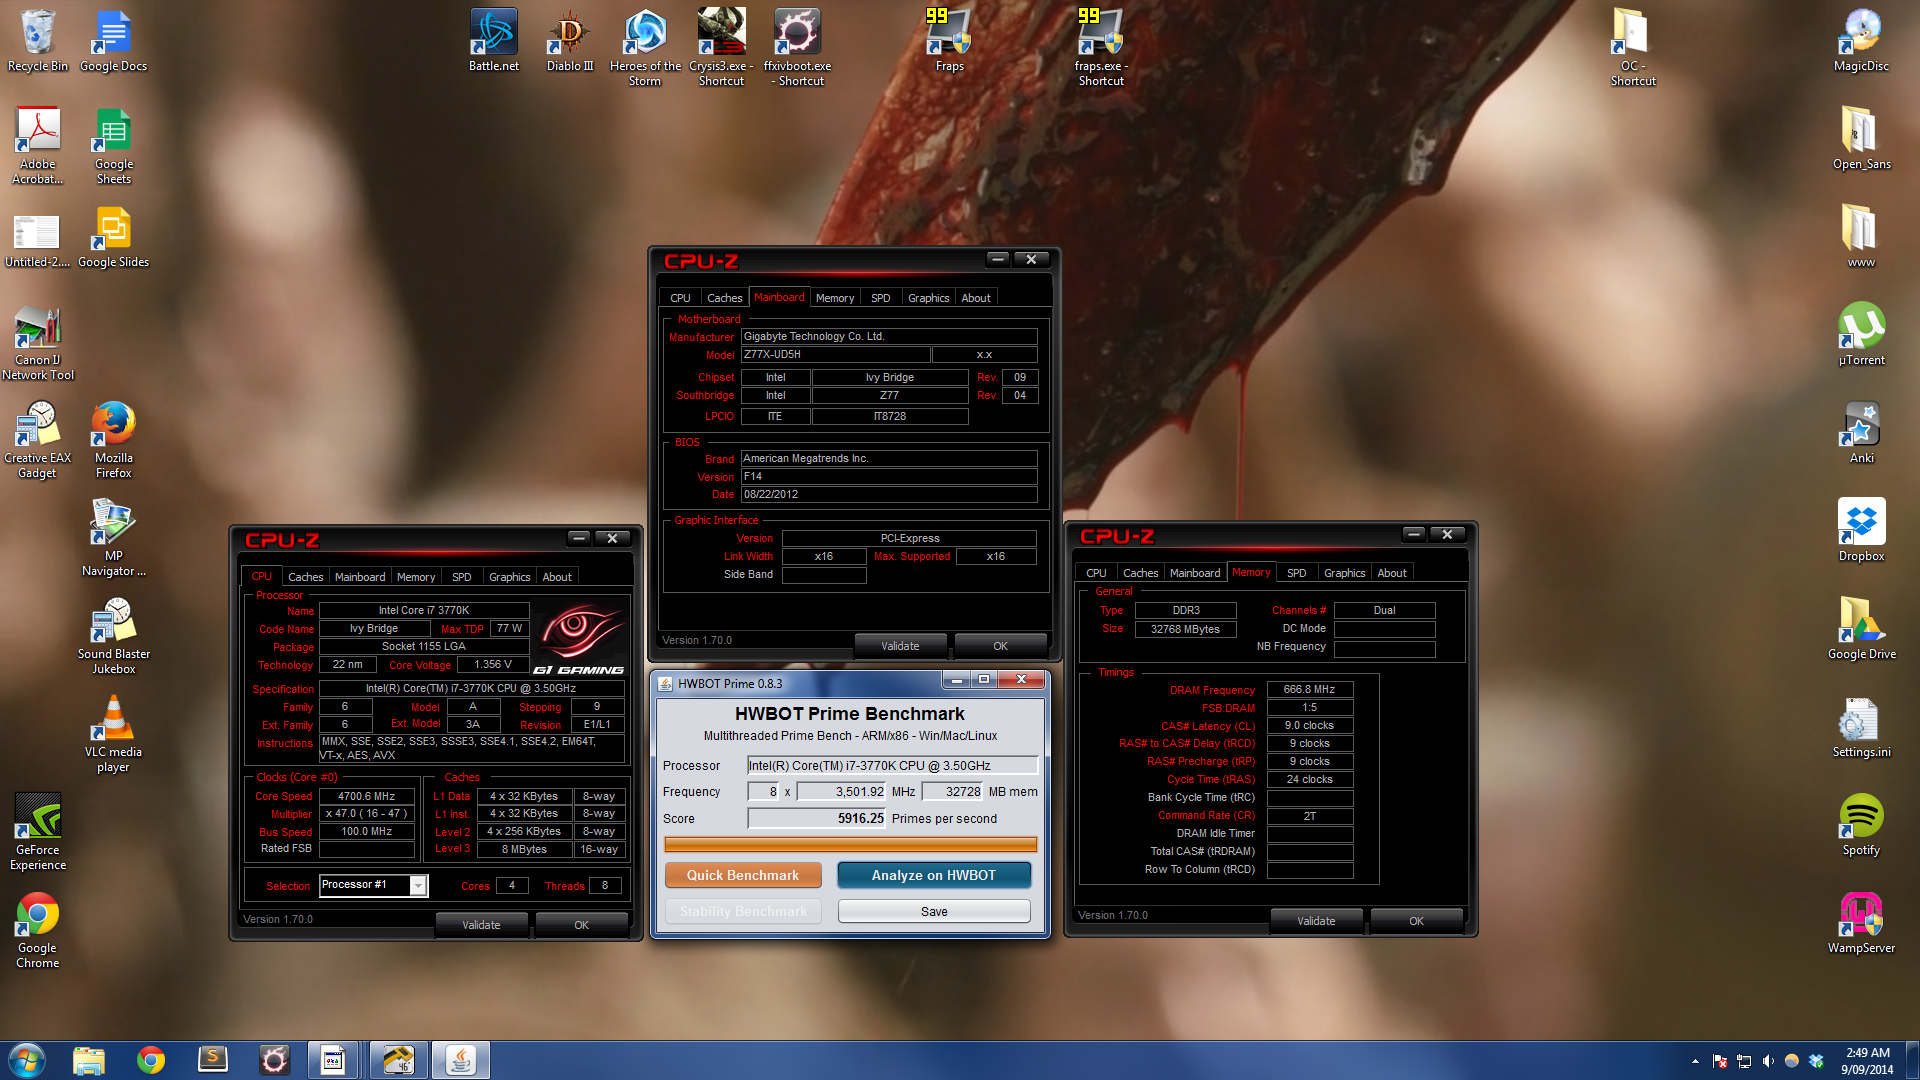Open the Google Sheets shortcut

(113, 145)
